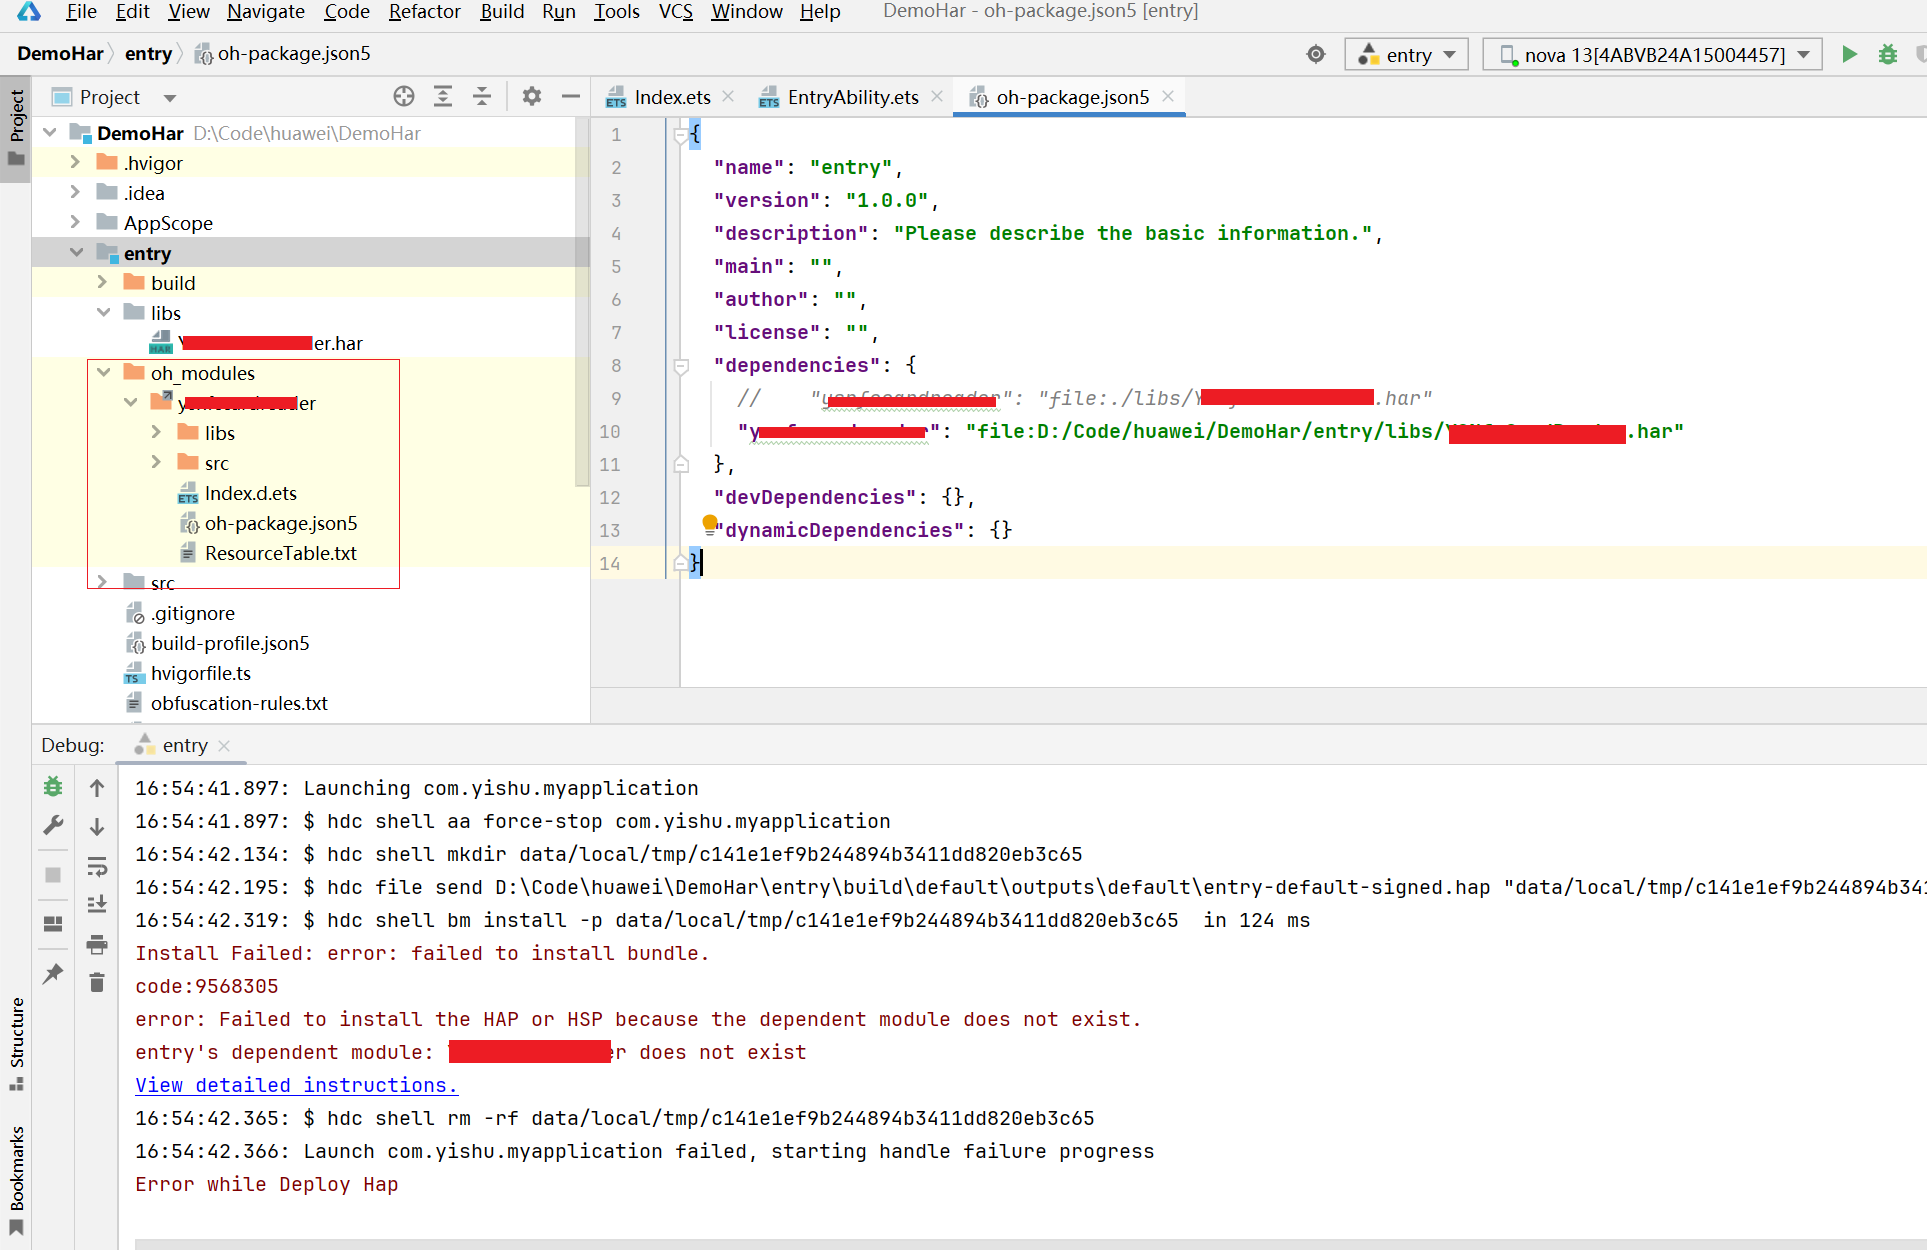Viewport: 1927px width, 1250px height.
Task: Switch to the Index.ets tab
Action: pos(672,97)
